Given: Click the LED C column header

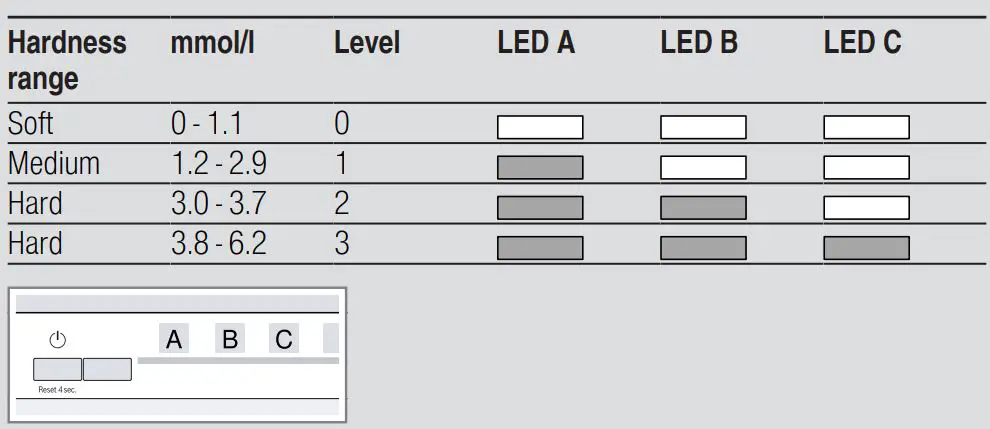Looking at the screenshot, I should [862, 43].
